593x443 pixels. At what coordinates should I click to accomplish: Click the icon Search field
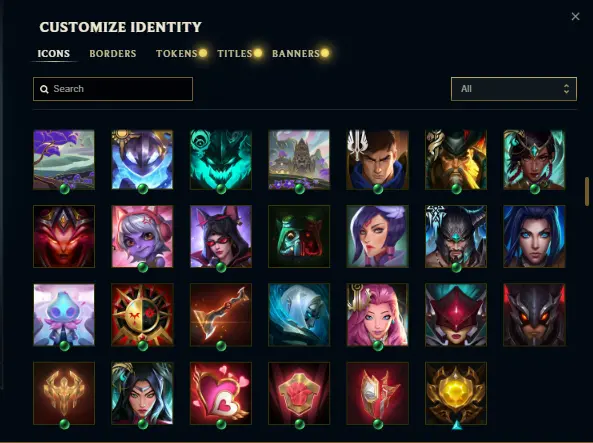click(113, 89)
